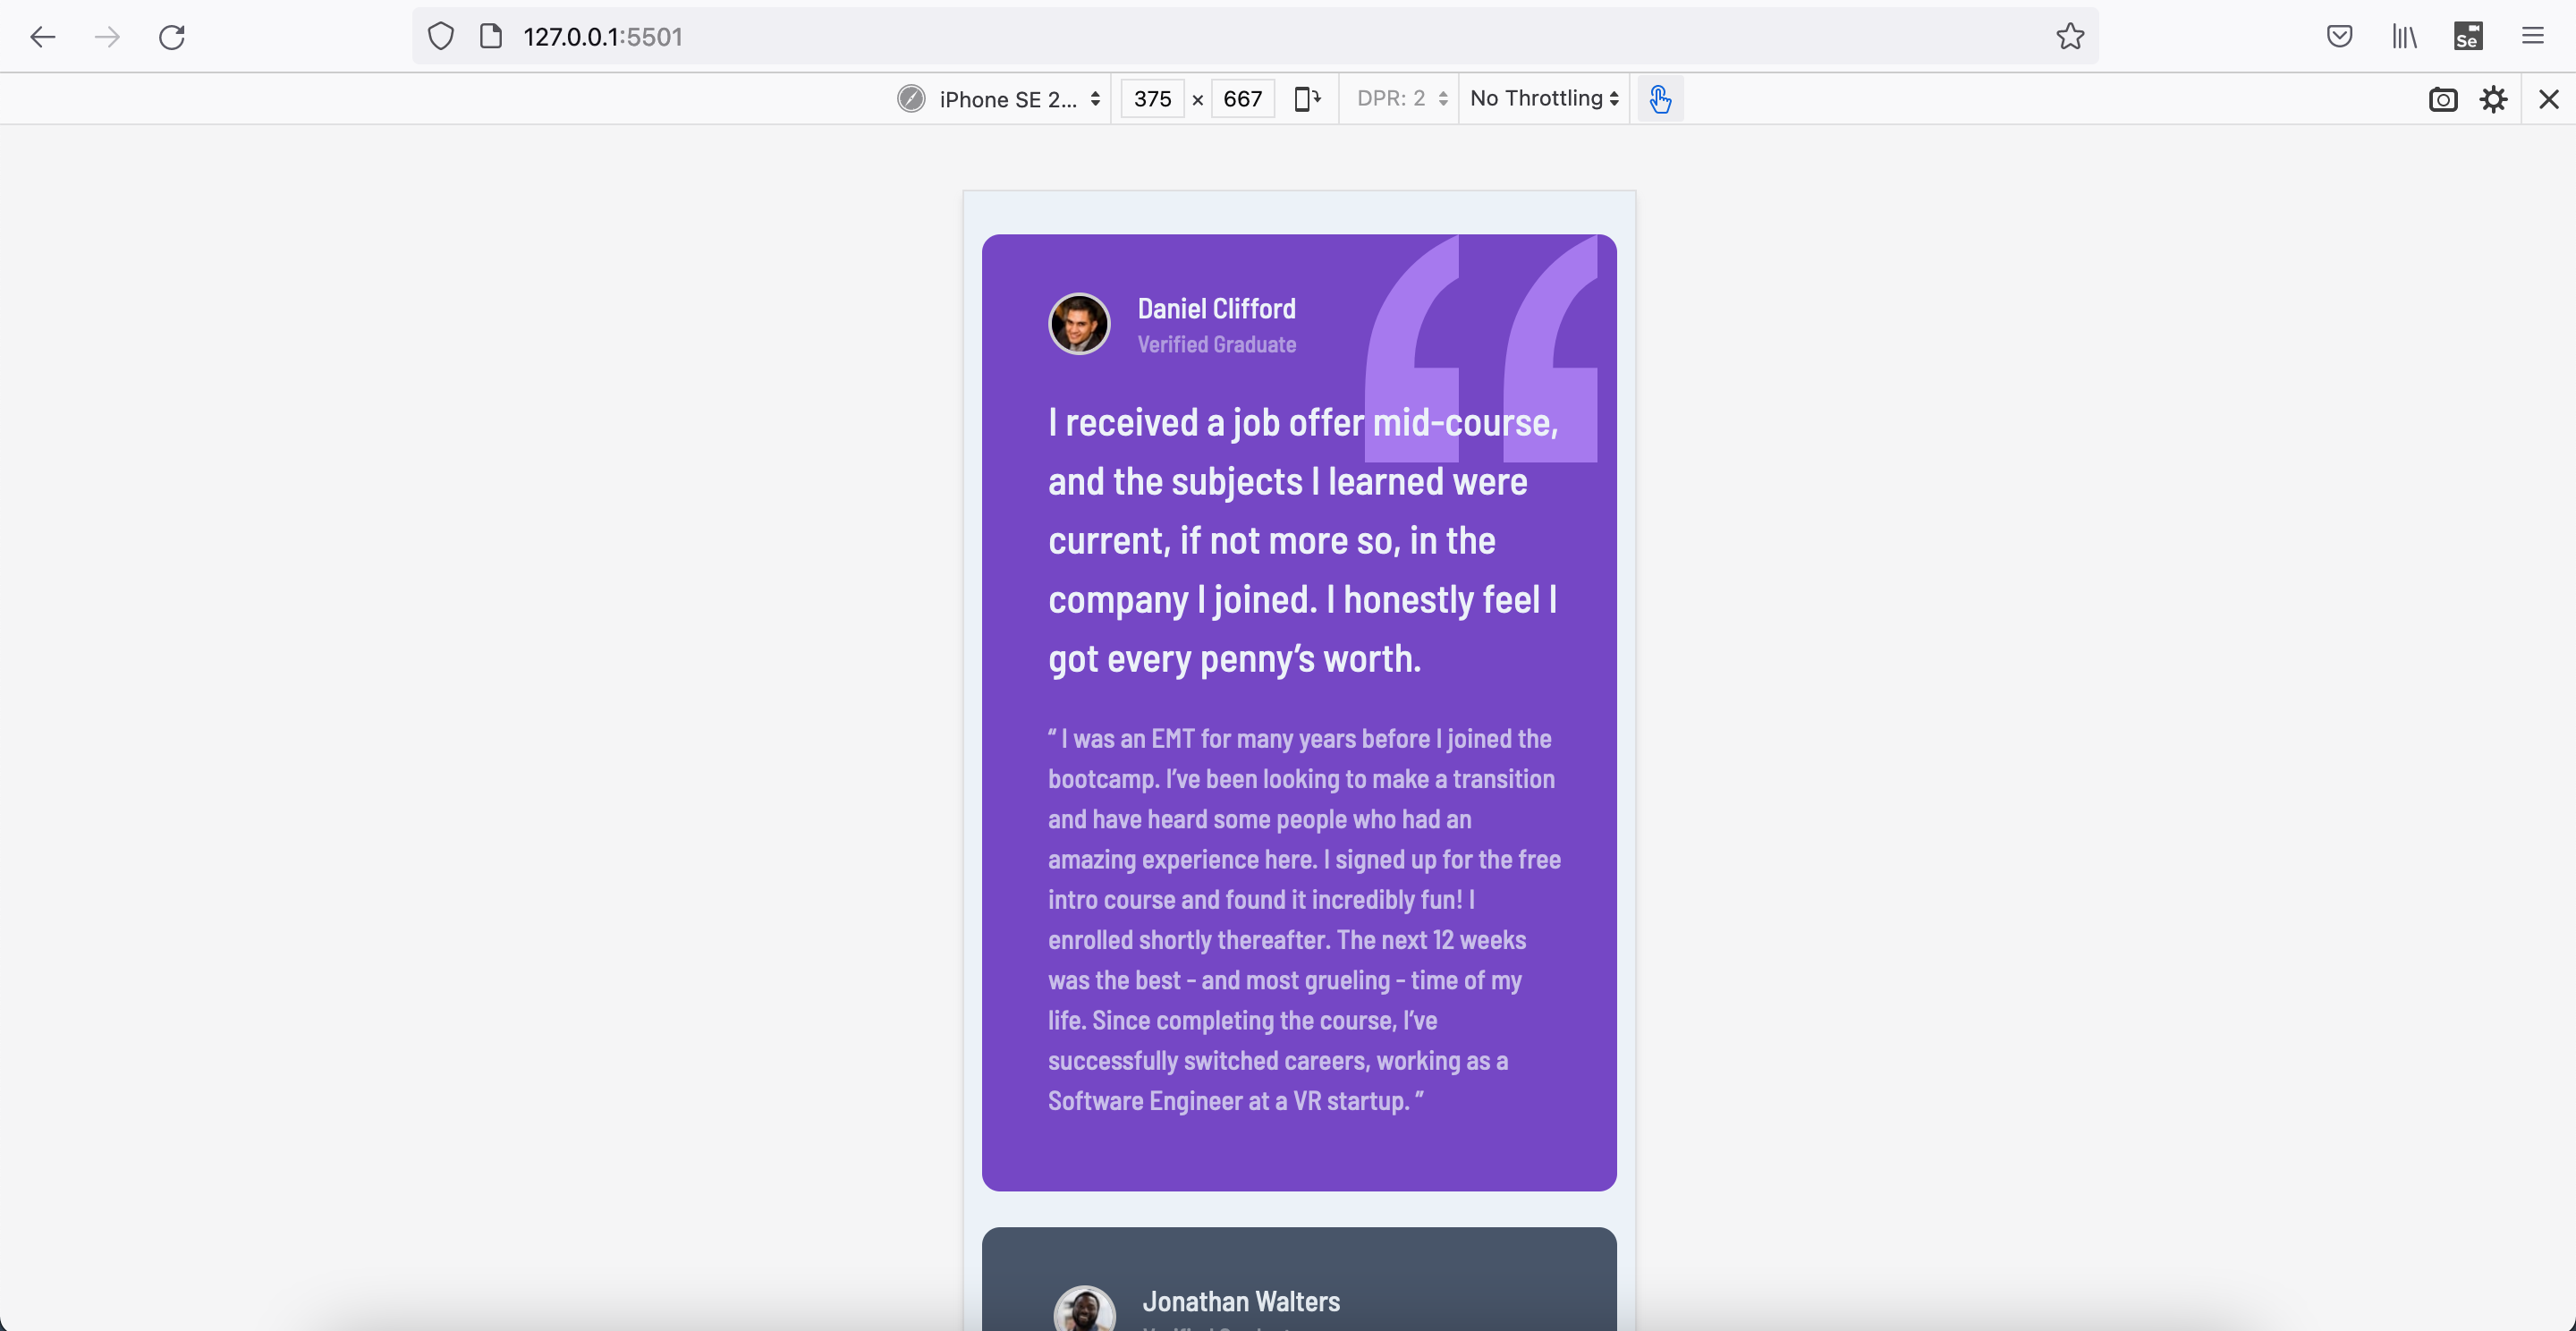This screenshot has width=2576, height=1331.
Task: Edit the viewport width field 375
Action: coord(1153,99)
